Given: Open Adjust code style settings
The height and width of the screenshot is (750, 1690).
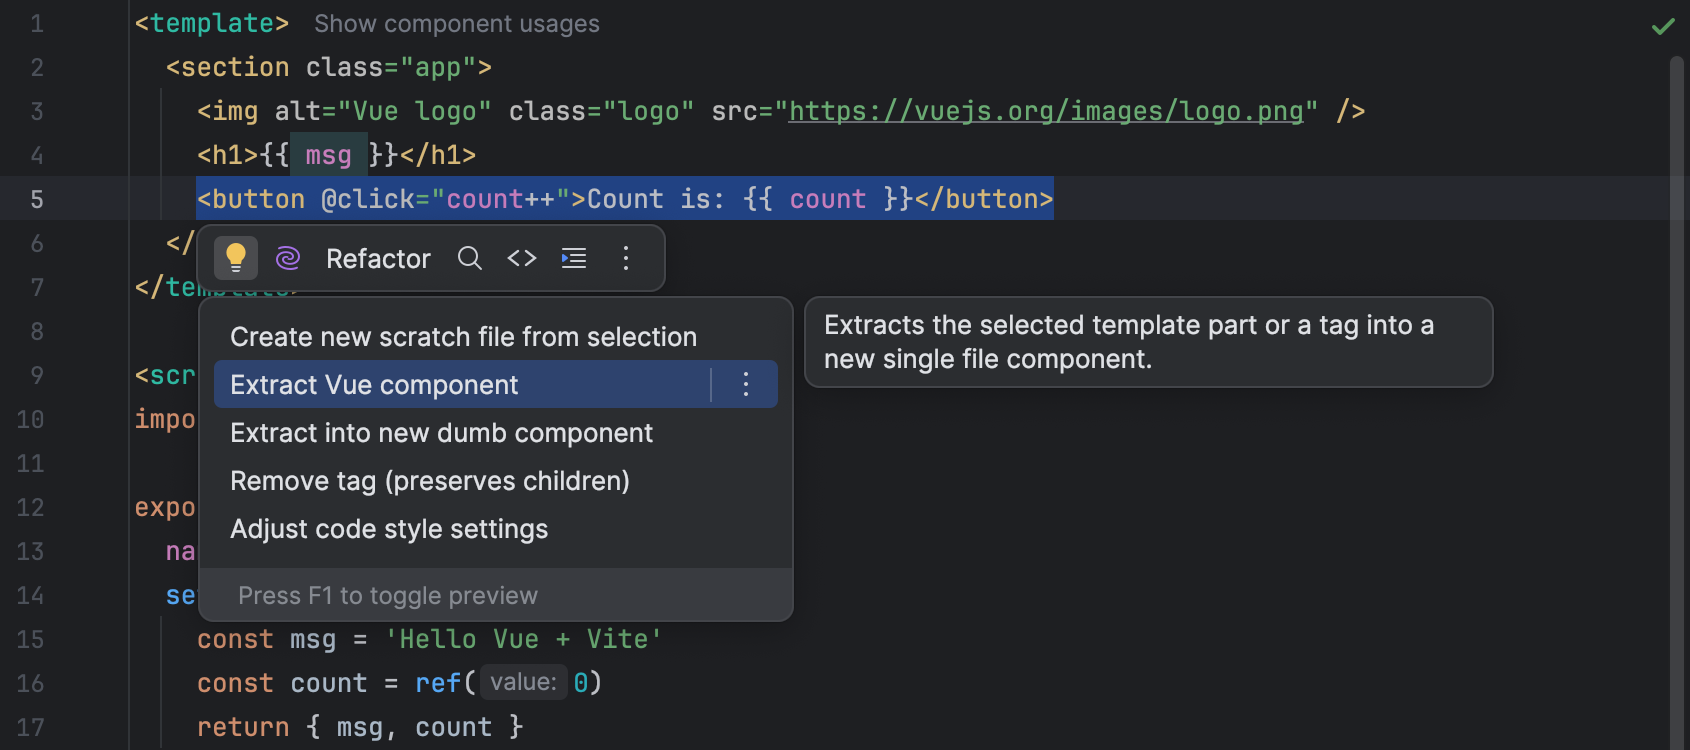Looking at the screenshot, I should point(388,529).
